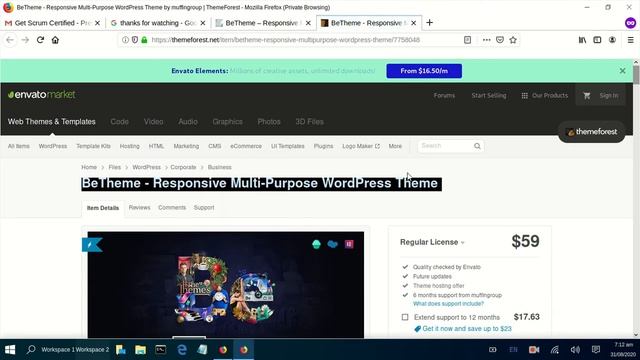Click Home breadcrumb
The width and height of the screenshot is (640, 360).
89,167
